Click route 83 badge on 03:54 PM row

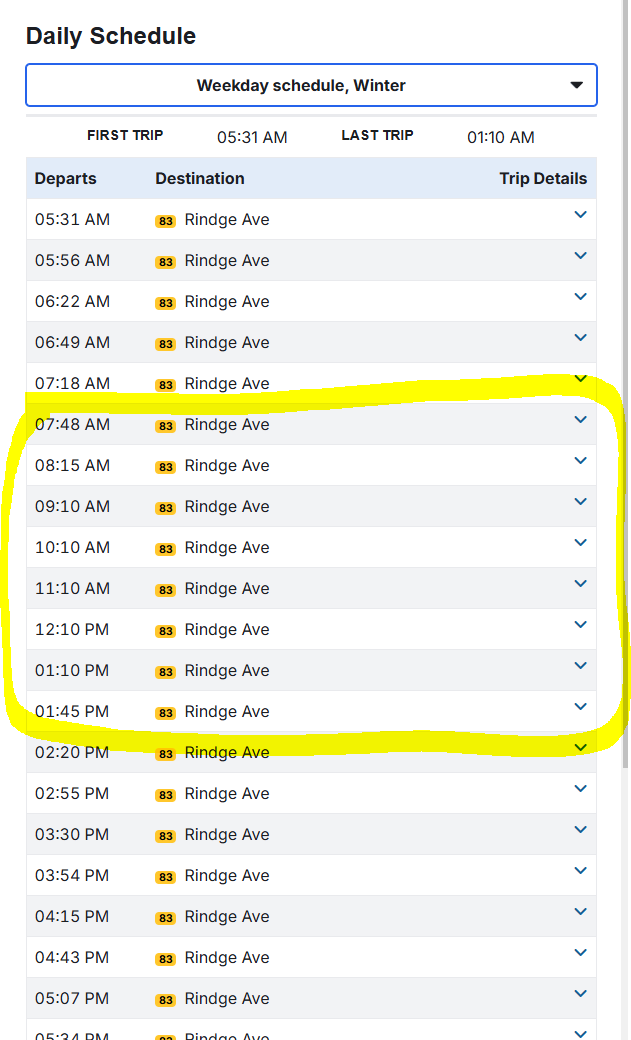coord(166,877)
